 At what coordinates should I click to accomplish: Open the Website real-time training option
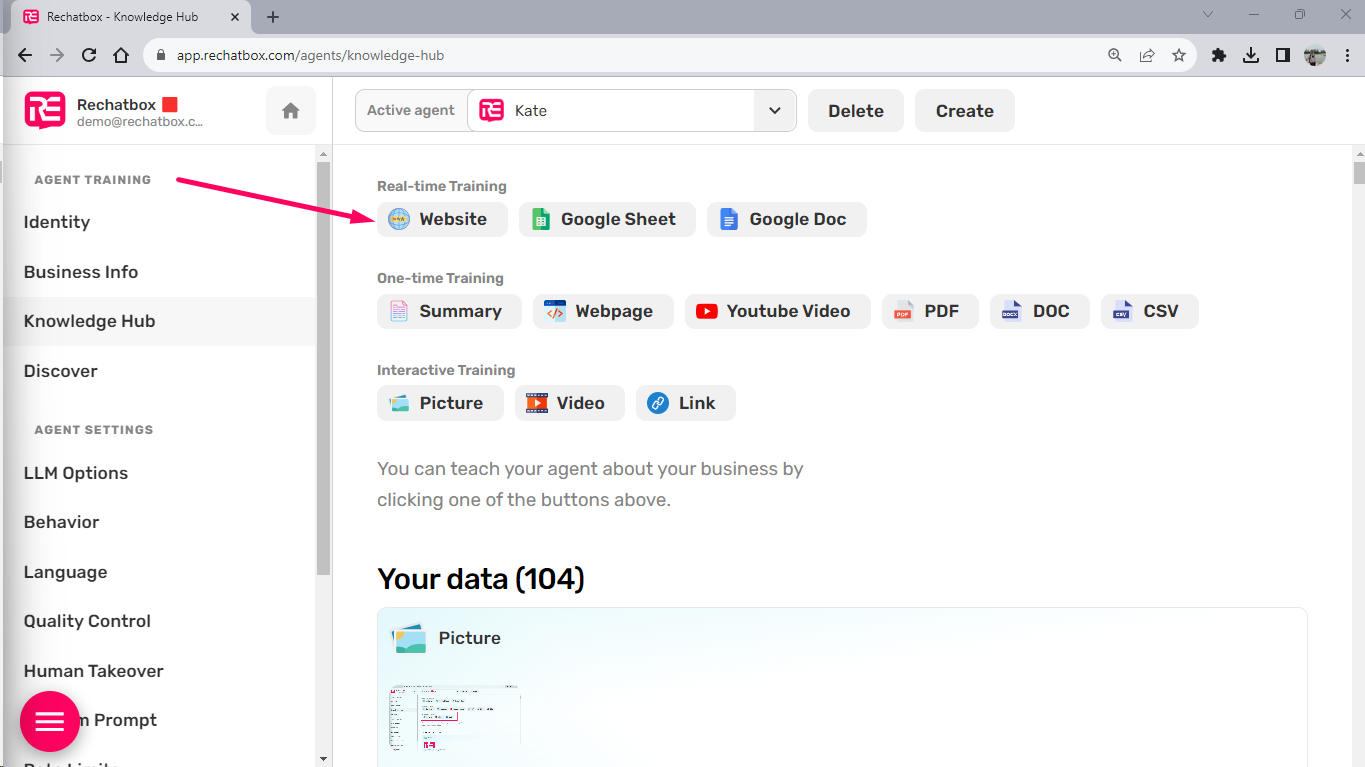(442, 219)
